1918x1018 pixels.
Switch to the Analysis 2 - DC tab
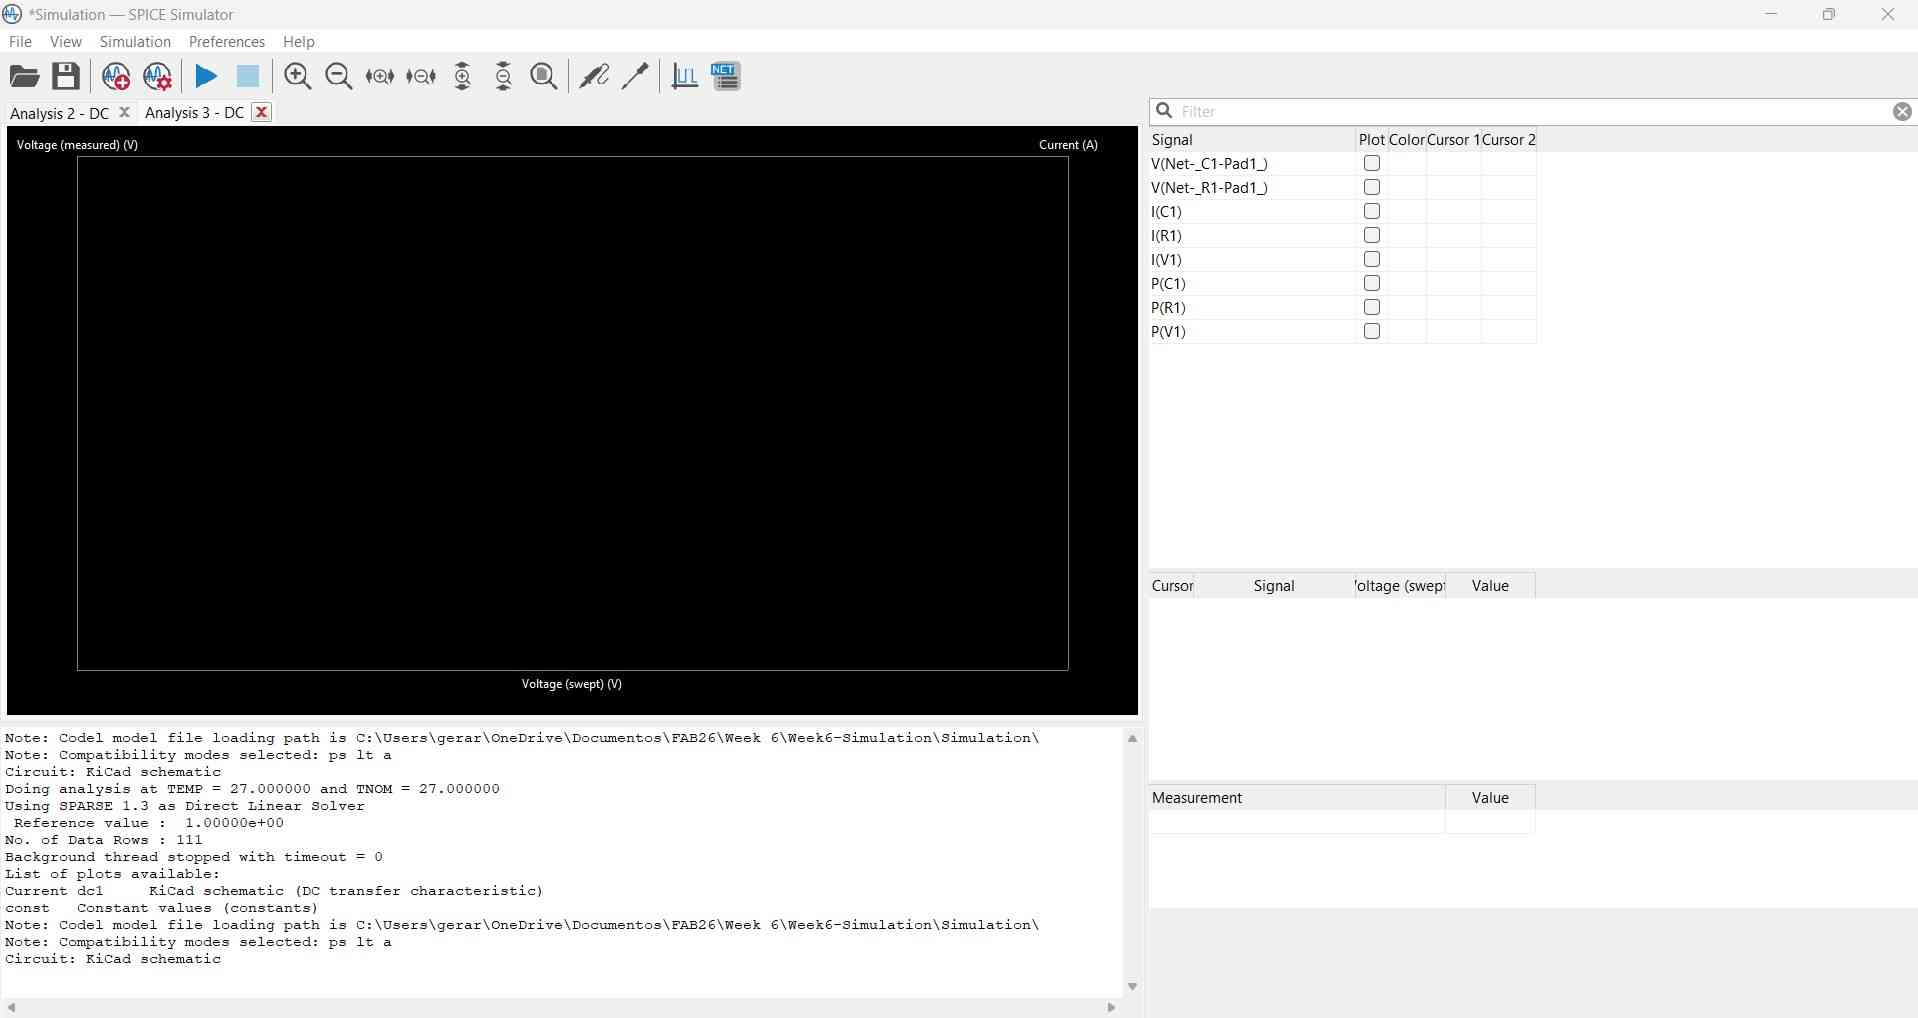(x=60, y=113)
